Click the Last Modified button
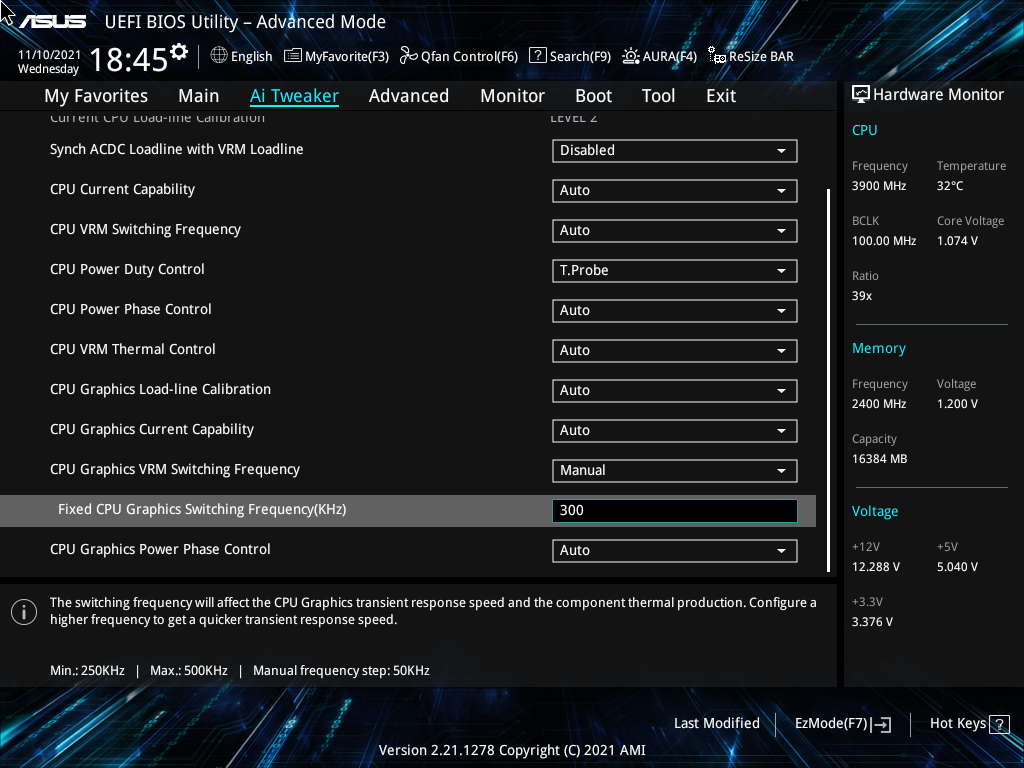Screen dimensions: 1024x768 click(x=716, y=724)
